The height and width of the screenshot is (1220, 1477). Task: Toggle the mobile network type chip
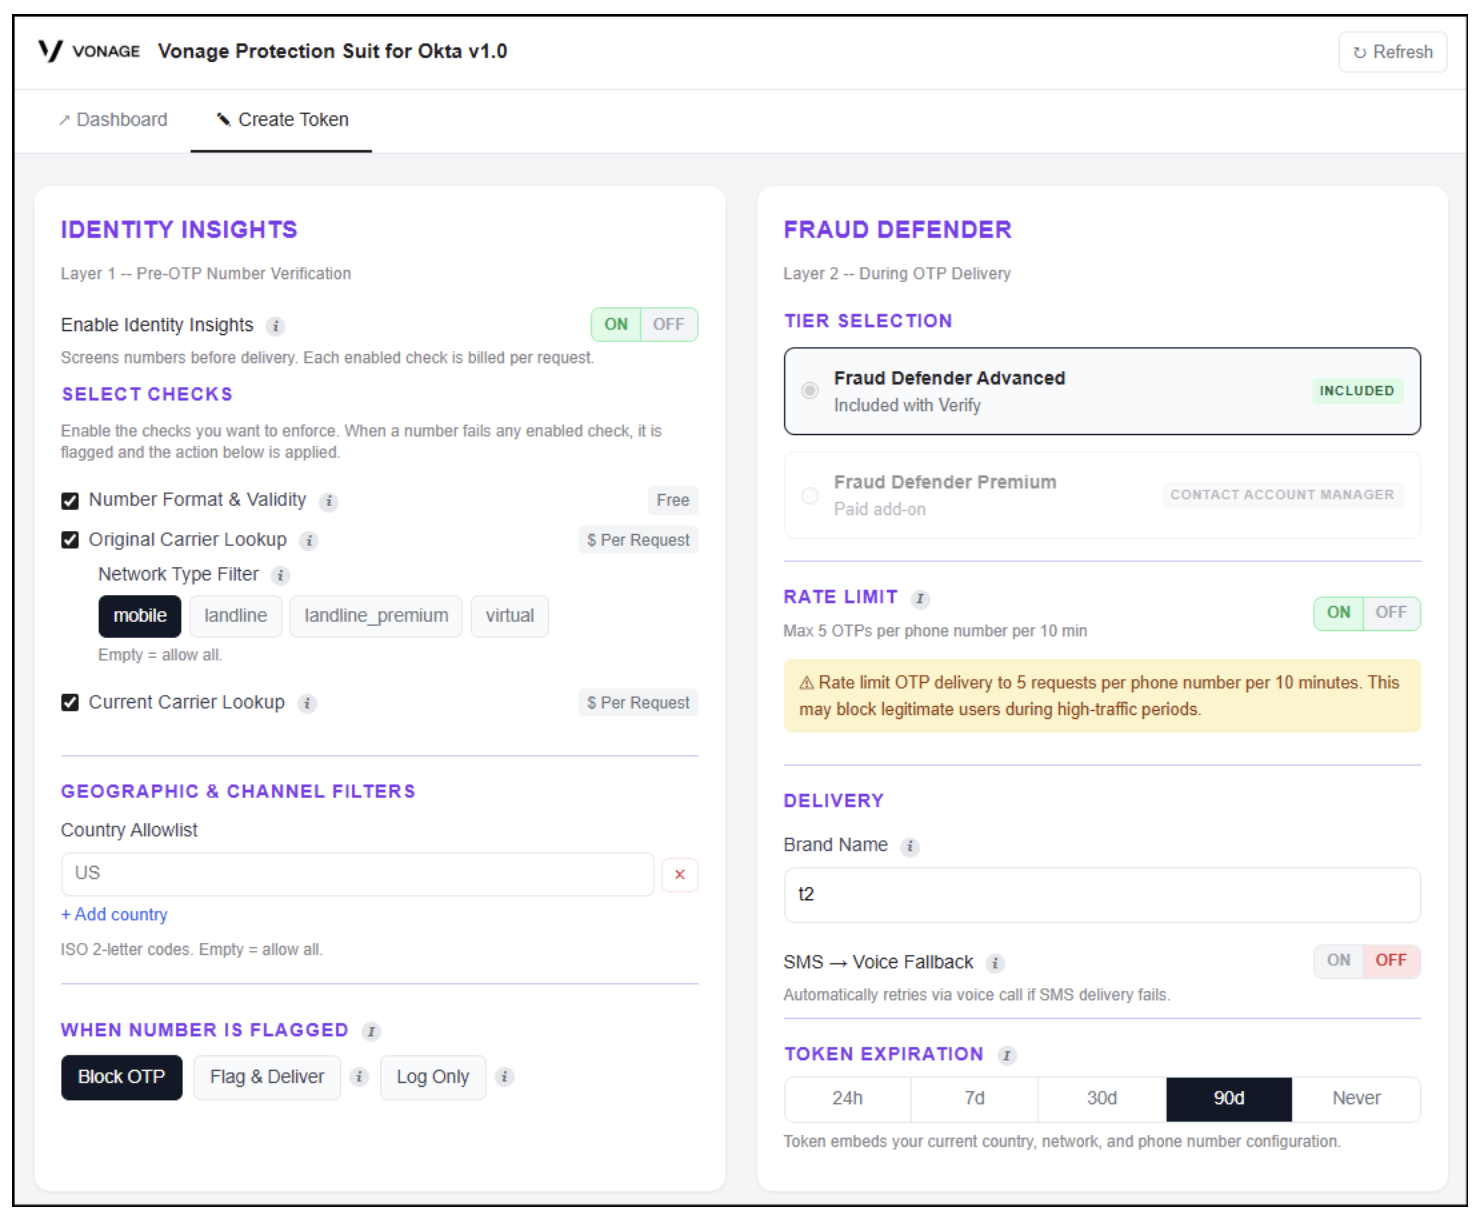(140, 616)
